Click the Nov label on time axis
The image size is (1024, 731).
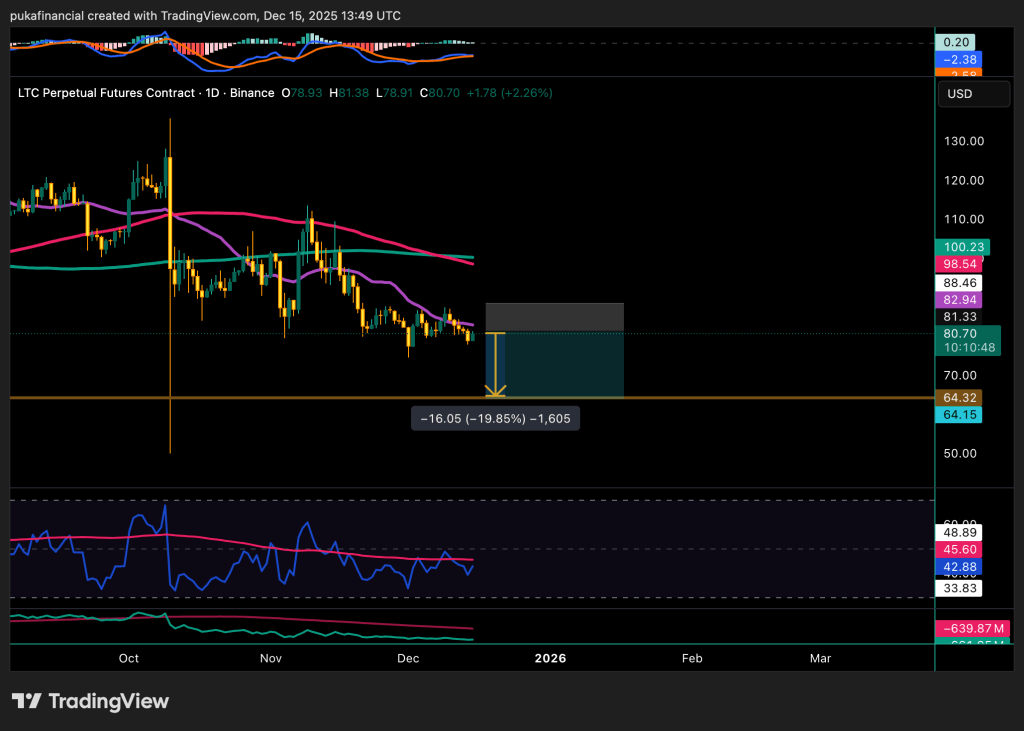pyautogui.click(x=270, y=658)
